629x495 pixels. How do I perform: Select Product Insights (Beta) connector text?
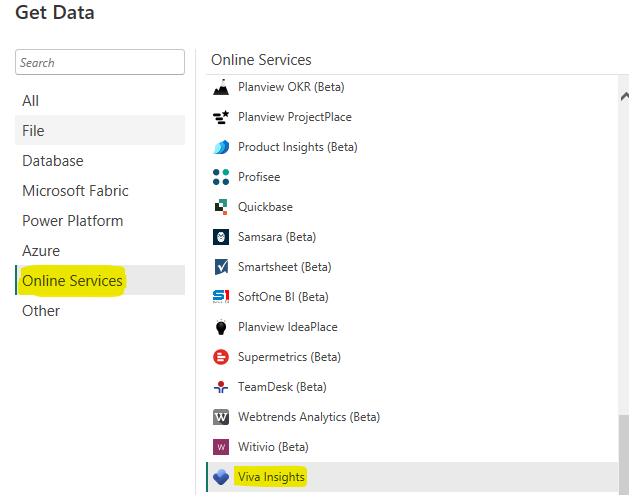[x=298, y=147]
